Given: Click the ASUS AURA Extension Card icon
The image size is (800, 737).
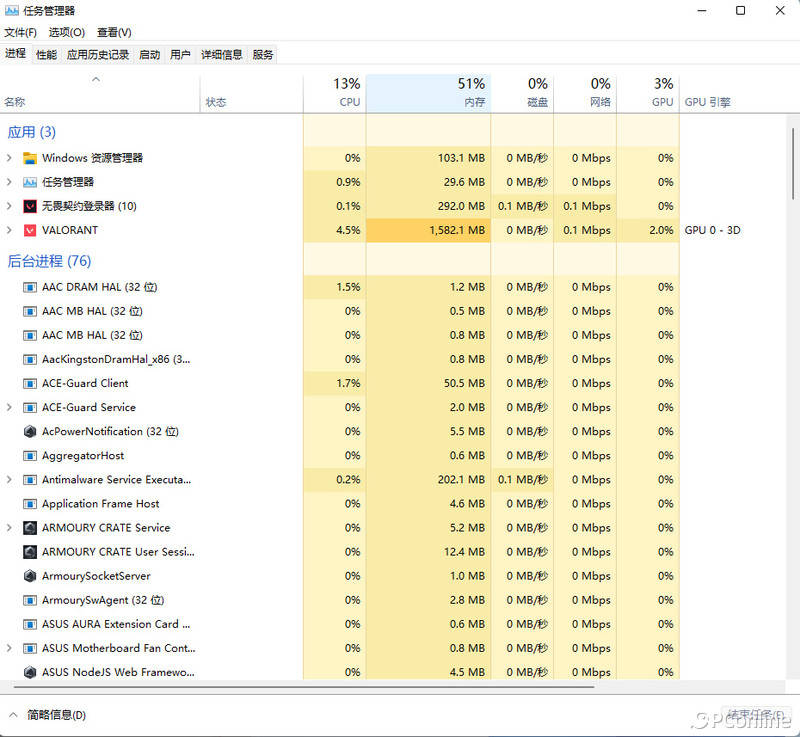Looking at the screenshot, I should 30,624.
